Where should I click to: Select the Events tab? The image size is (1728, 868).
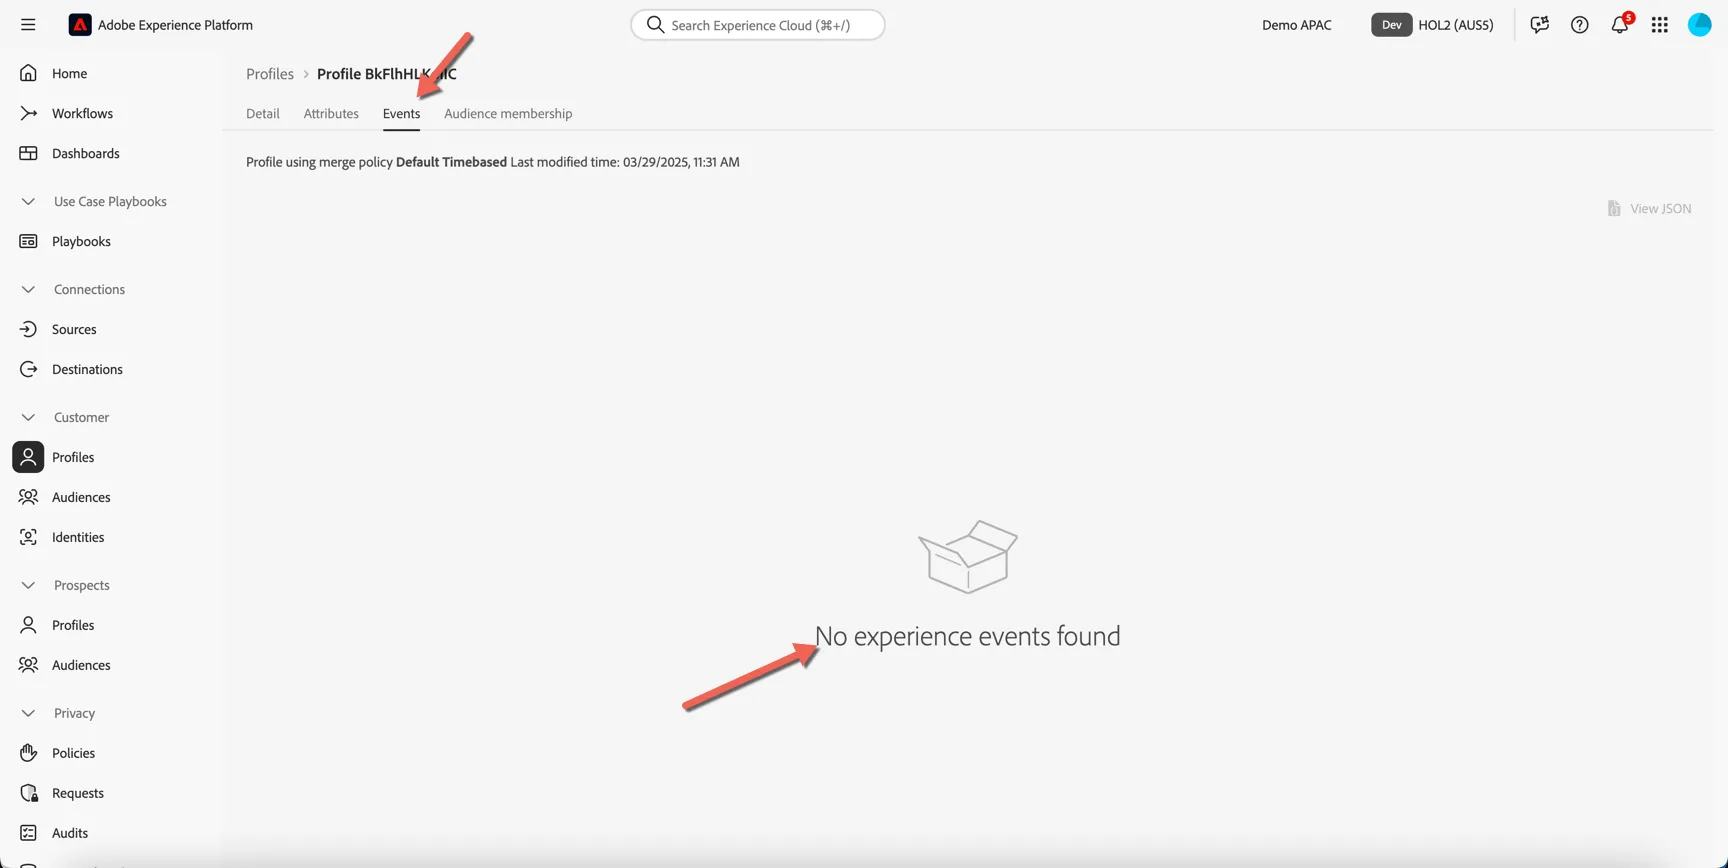click(401, 113)
